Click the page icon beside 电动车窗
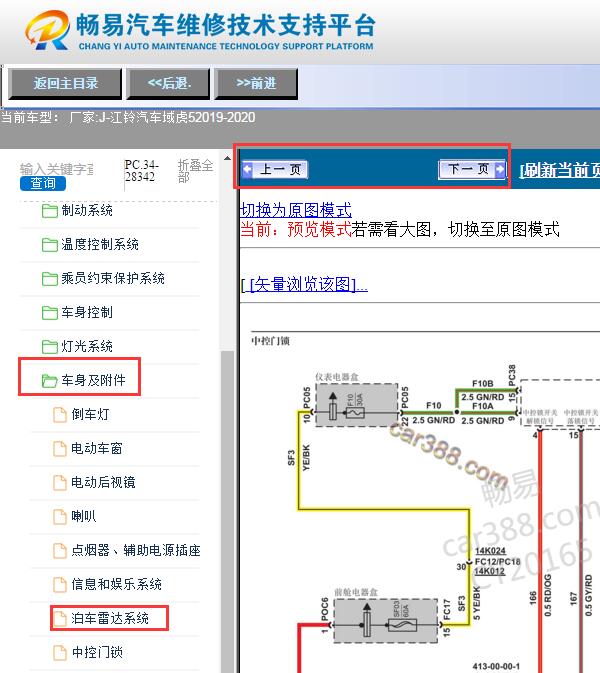Image resolution: width=600 pixels, height=673 pixels. point(60,449)
